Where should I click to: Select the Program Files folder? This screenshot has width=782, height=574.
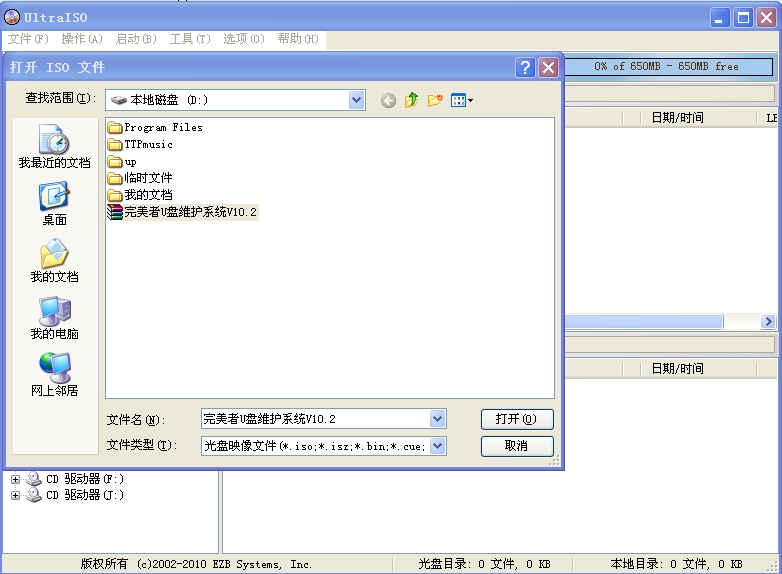click(x=155, y=128)
